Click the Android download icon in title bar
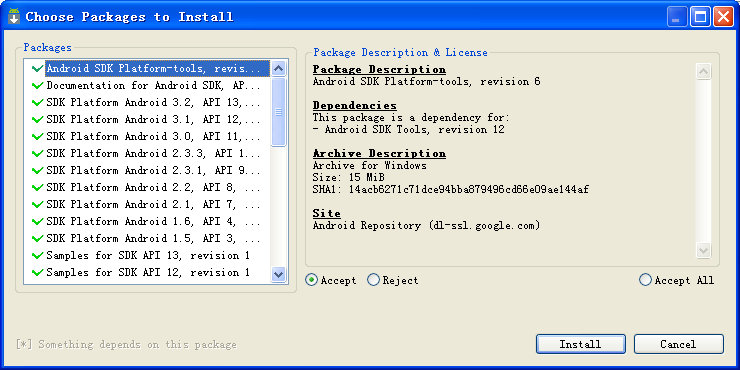 coord(14,17)
